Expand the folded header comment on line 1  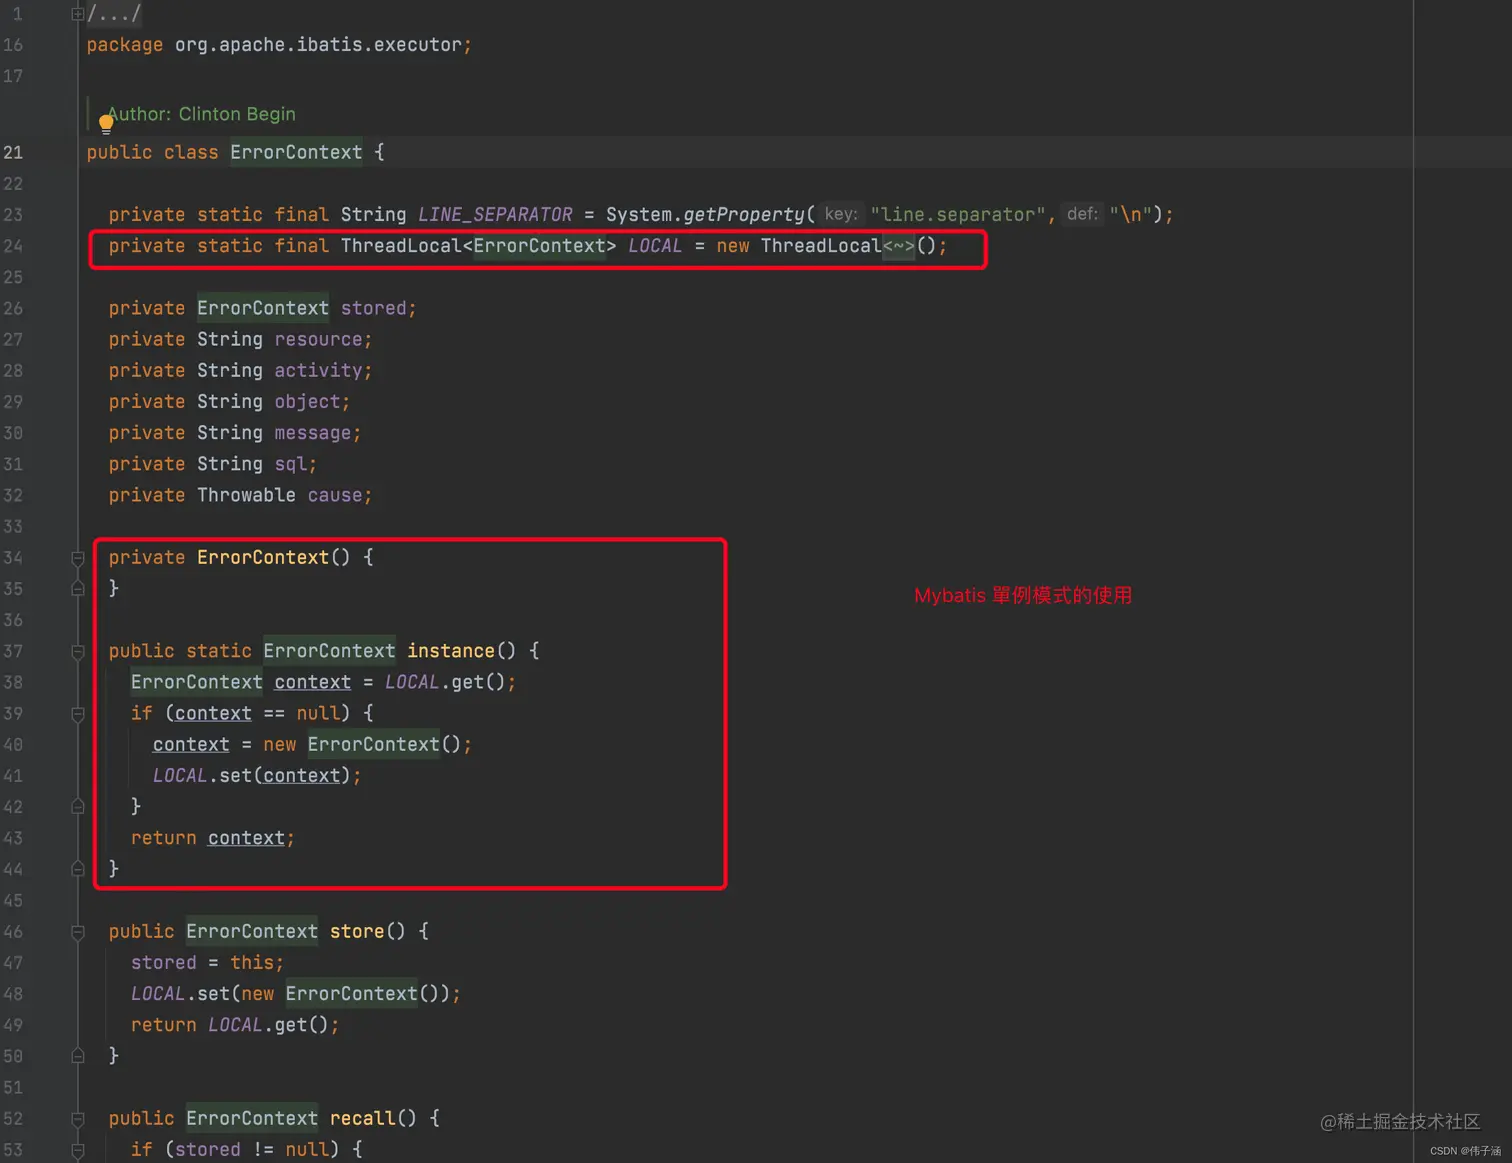click(x=77, y=14)
